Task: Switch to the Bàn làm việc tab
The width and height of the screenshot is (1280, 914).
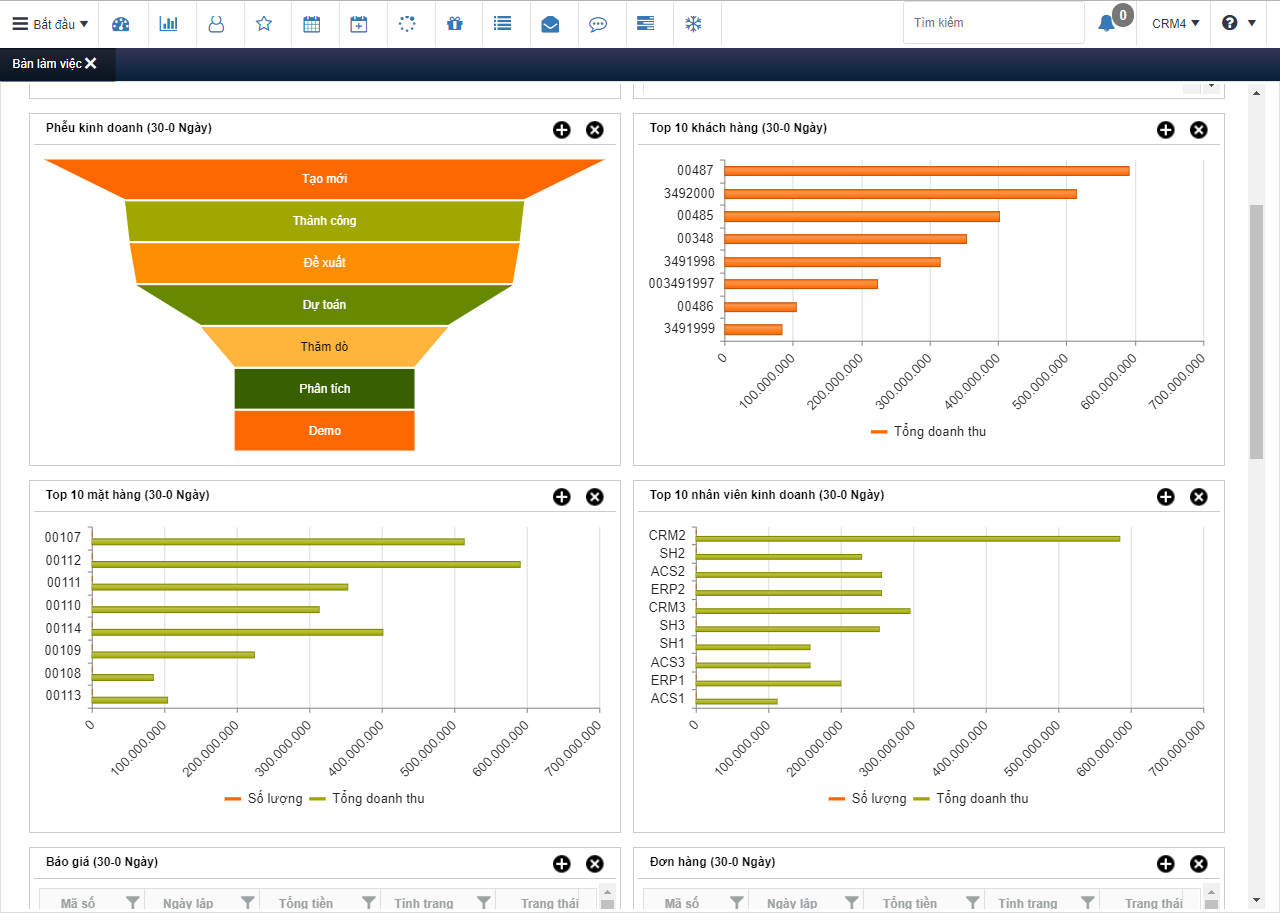Action: (x=47, y=64)
